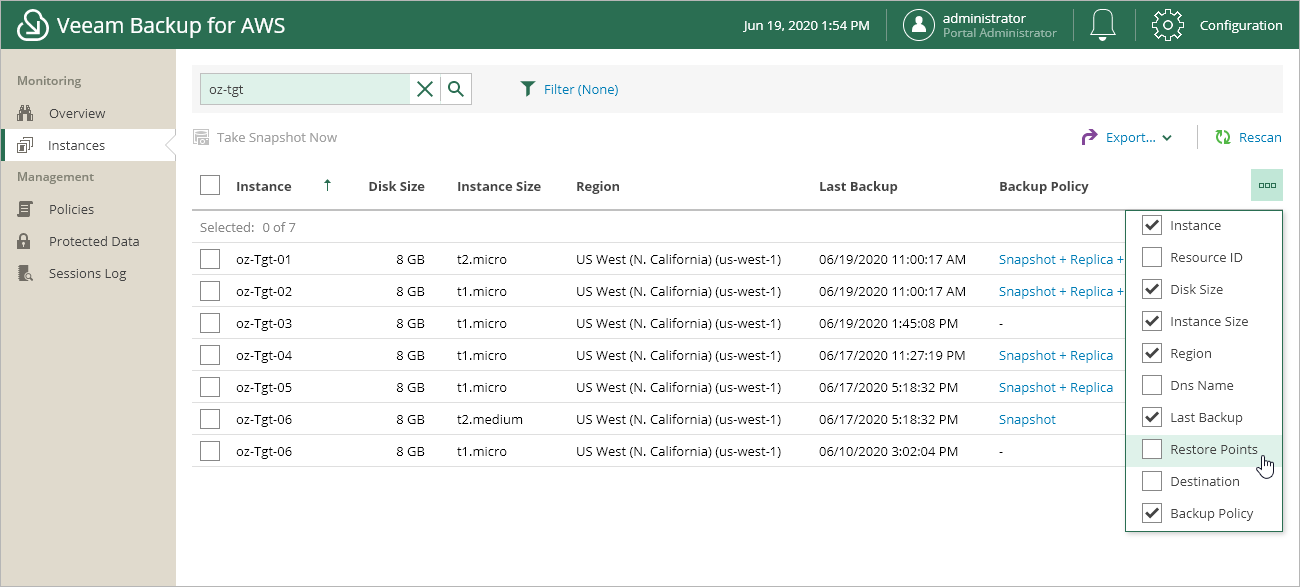Click the Rescan button
1300x587 pixels.
pos(1248,137)
